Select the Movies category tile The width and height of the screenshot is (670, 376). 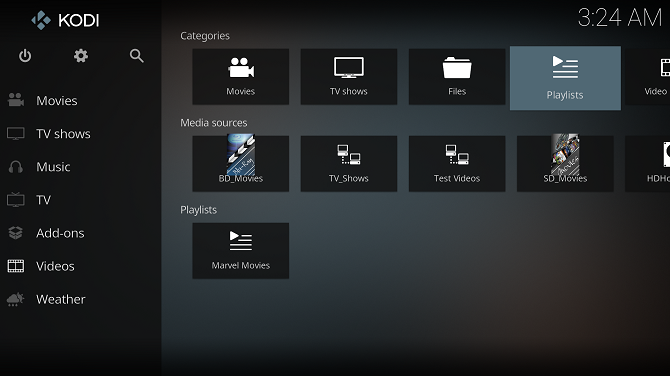click(x=241, y=76)
